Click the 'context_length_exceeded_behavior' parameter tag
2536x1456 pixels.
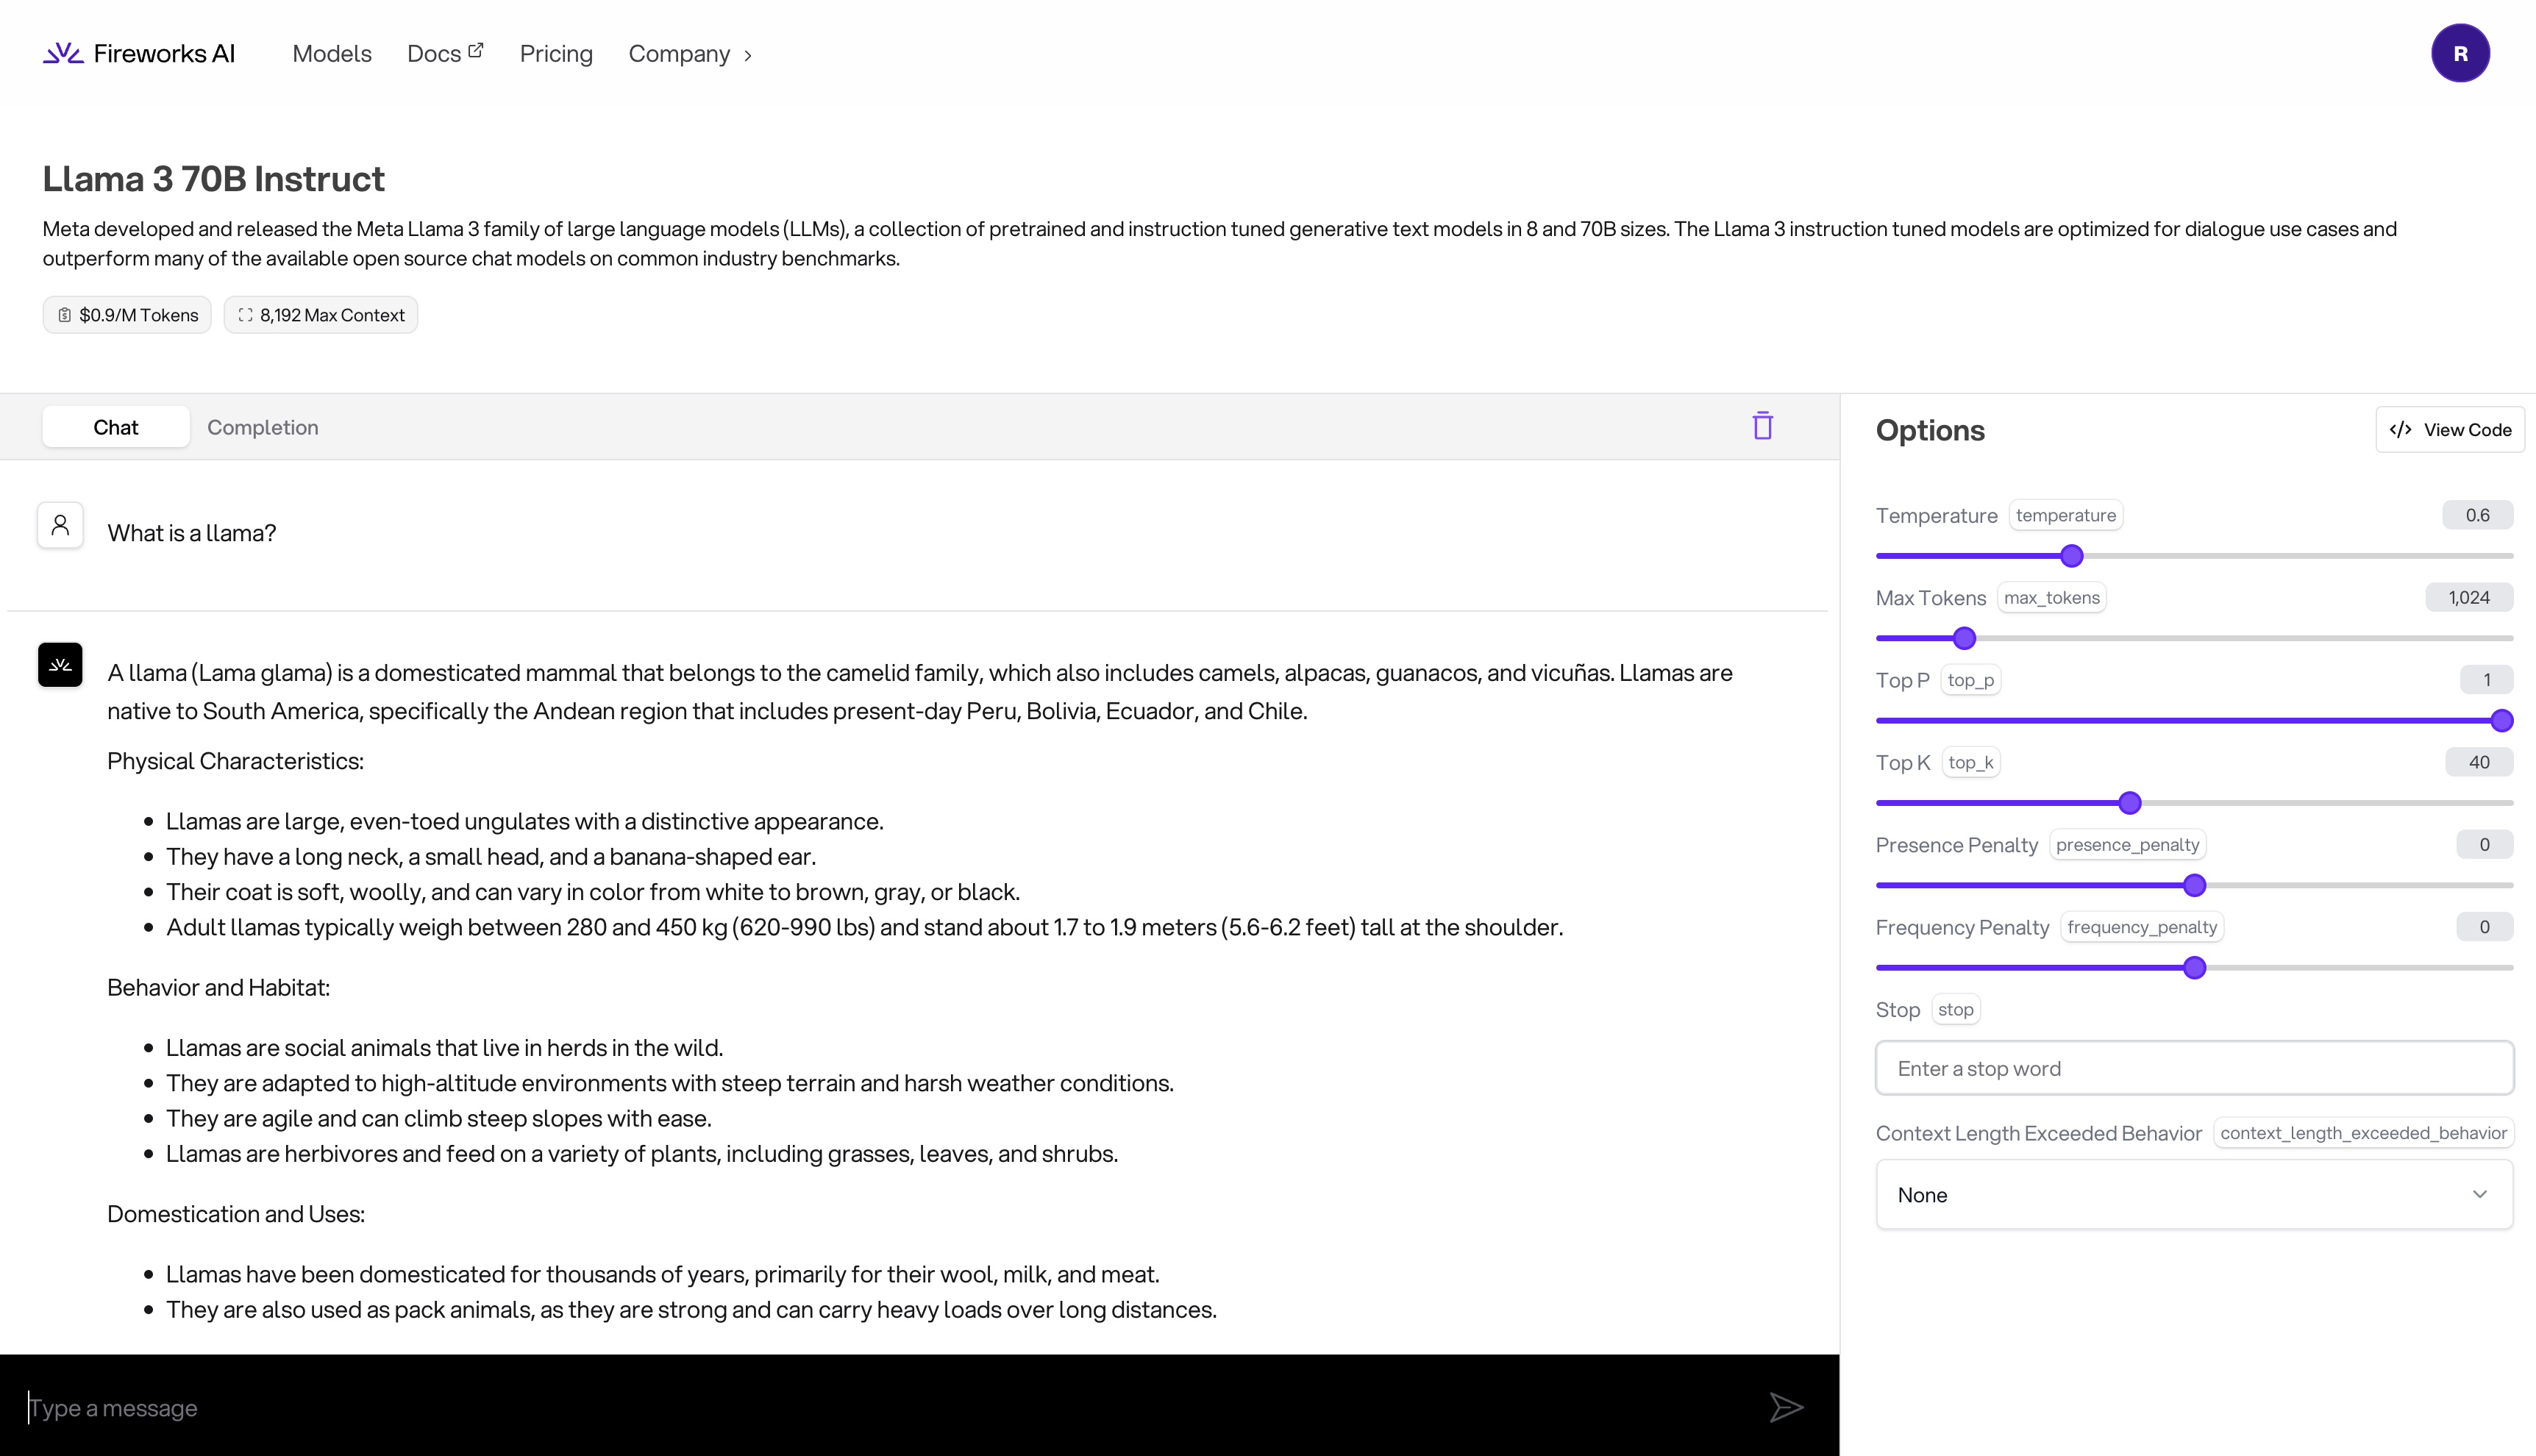[2364, 1133]
